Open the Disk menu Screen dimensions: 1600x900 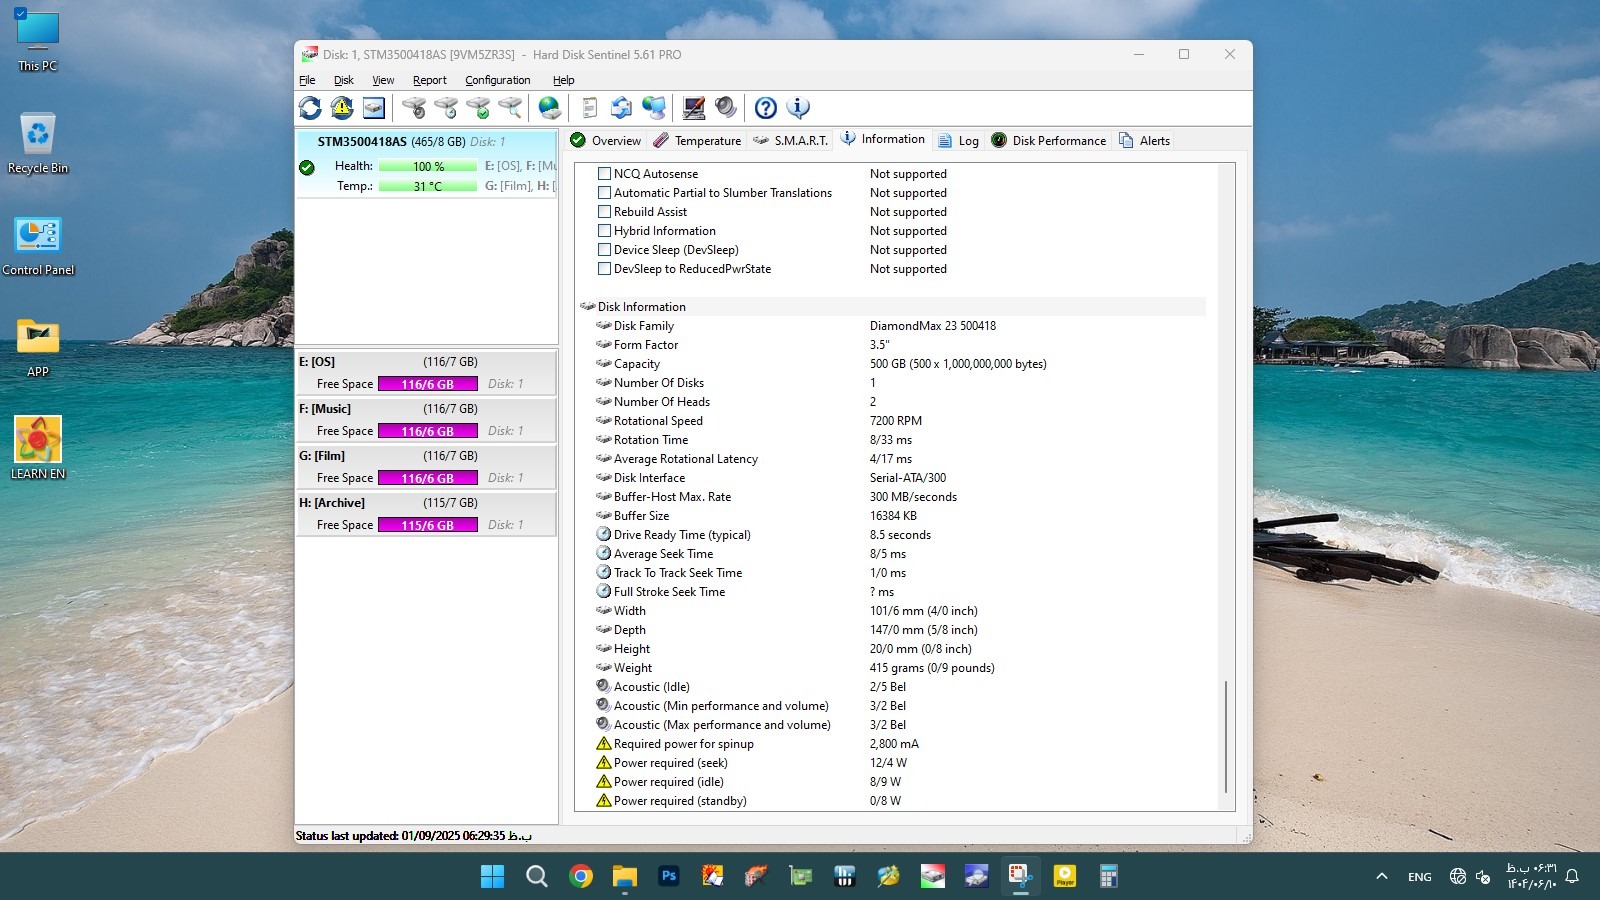[344, 80]
